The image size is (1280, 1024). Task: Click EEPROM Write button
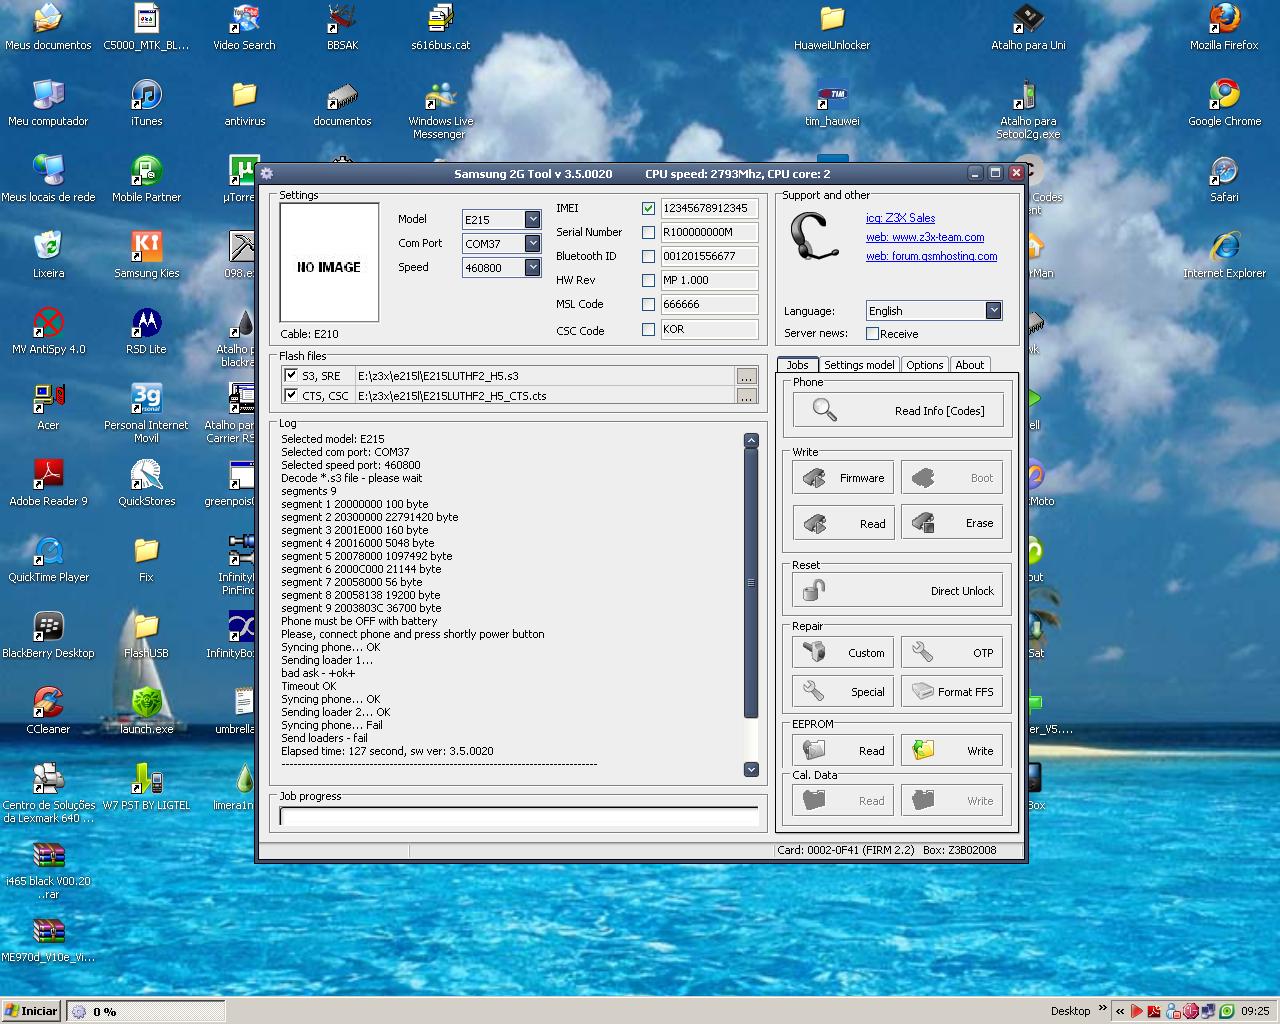coord(952,751)
